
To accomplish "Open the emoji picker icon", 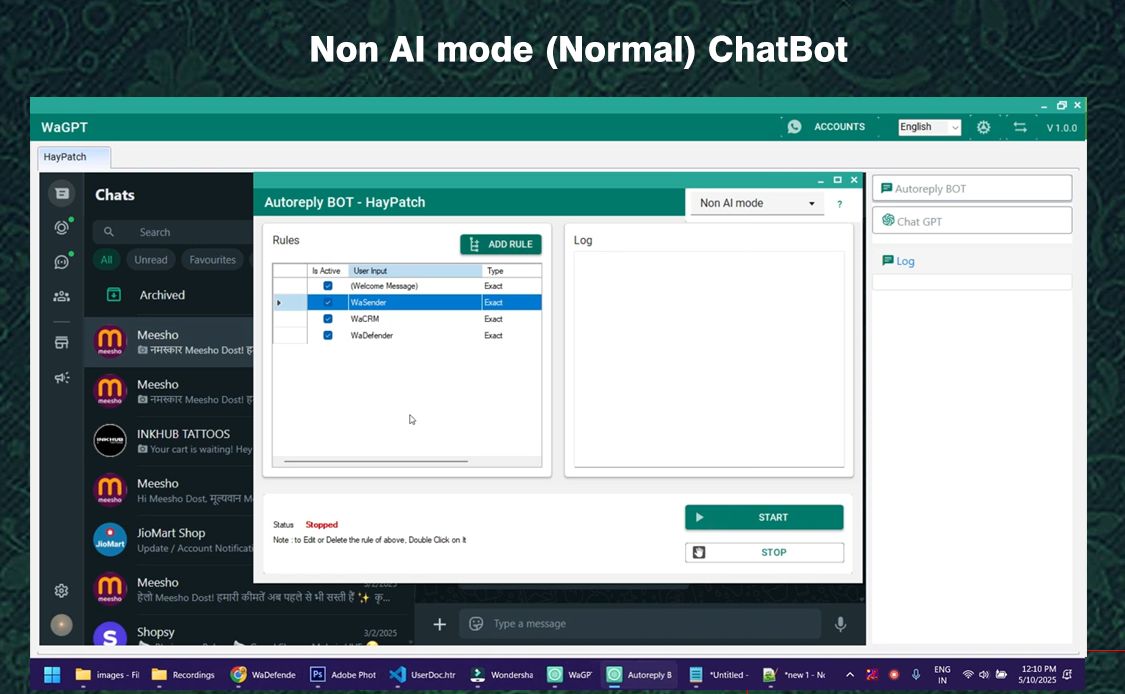I will [x=476, y=624].
